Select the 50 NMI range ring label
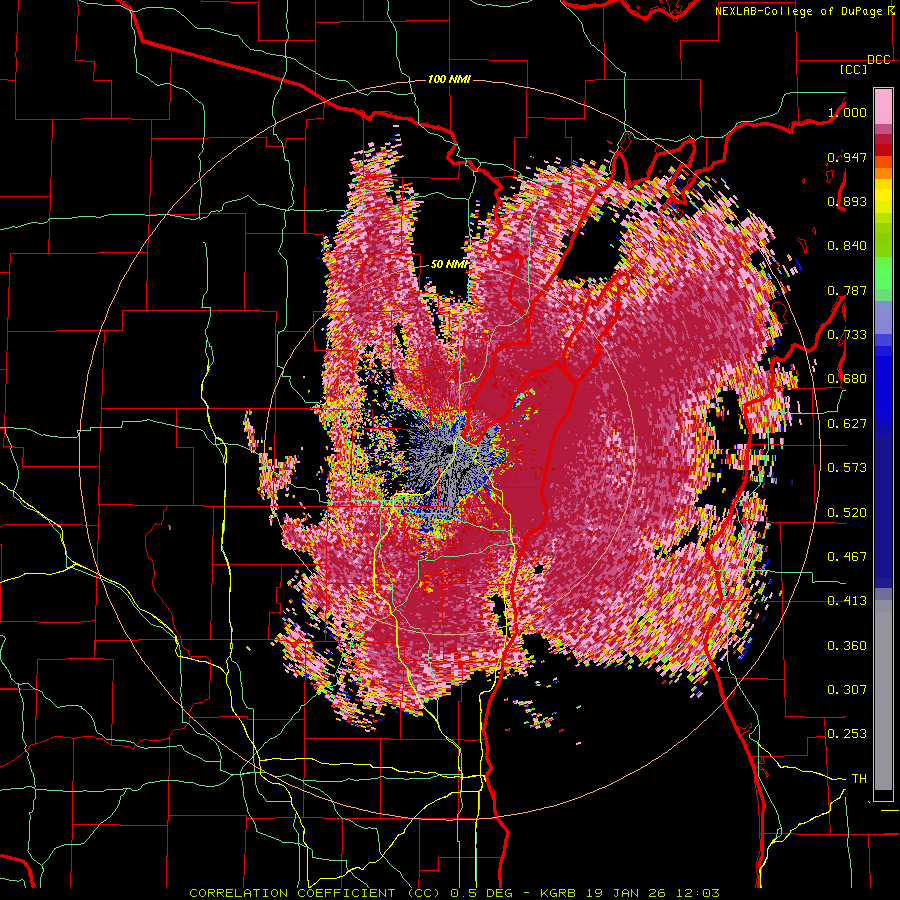The width and height of the screenshot is (900, 900). tap(449, 264)
